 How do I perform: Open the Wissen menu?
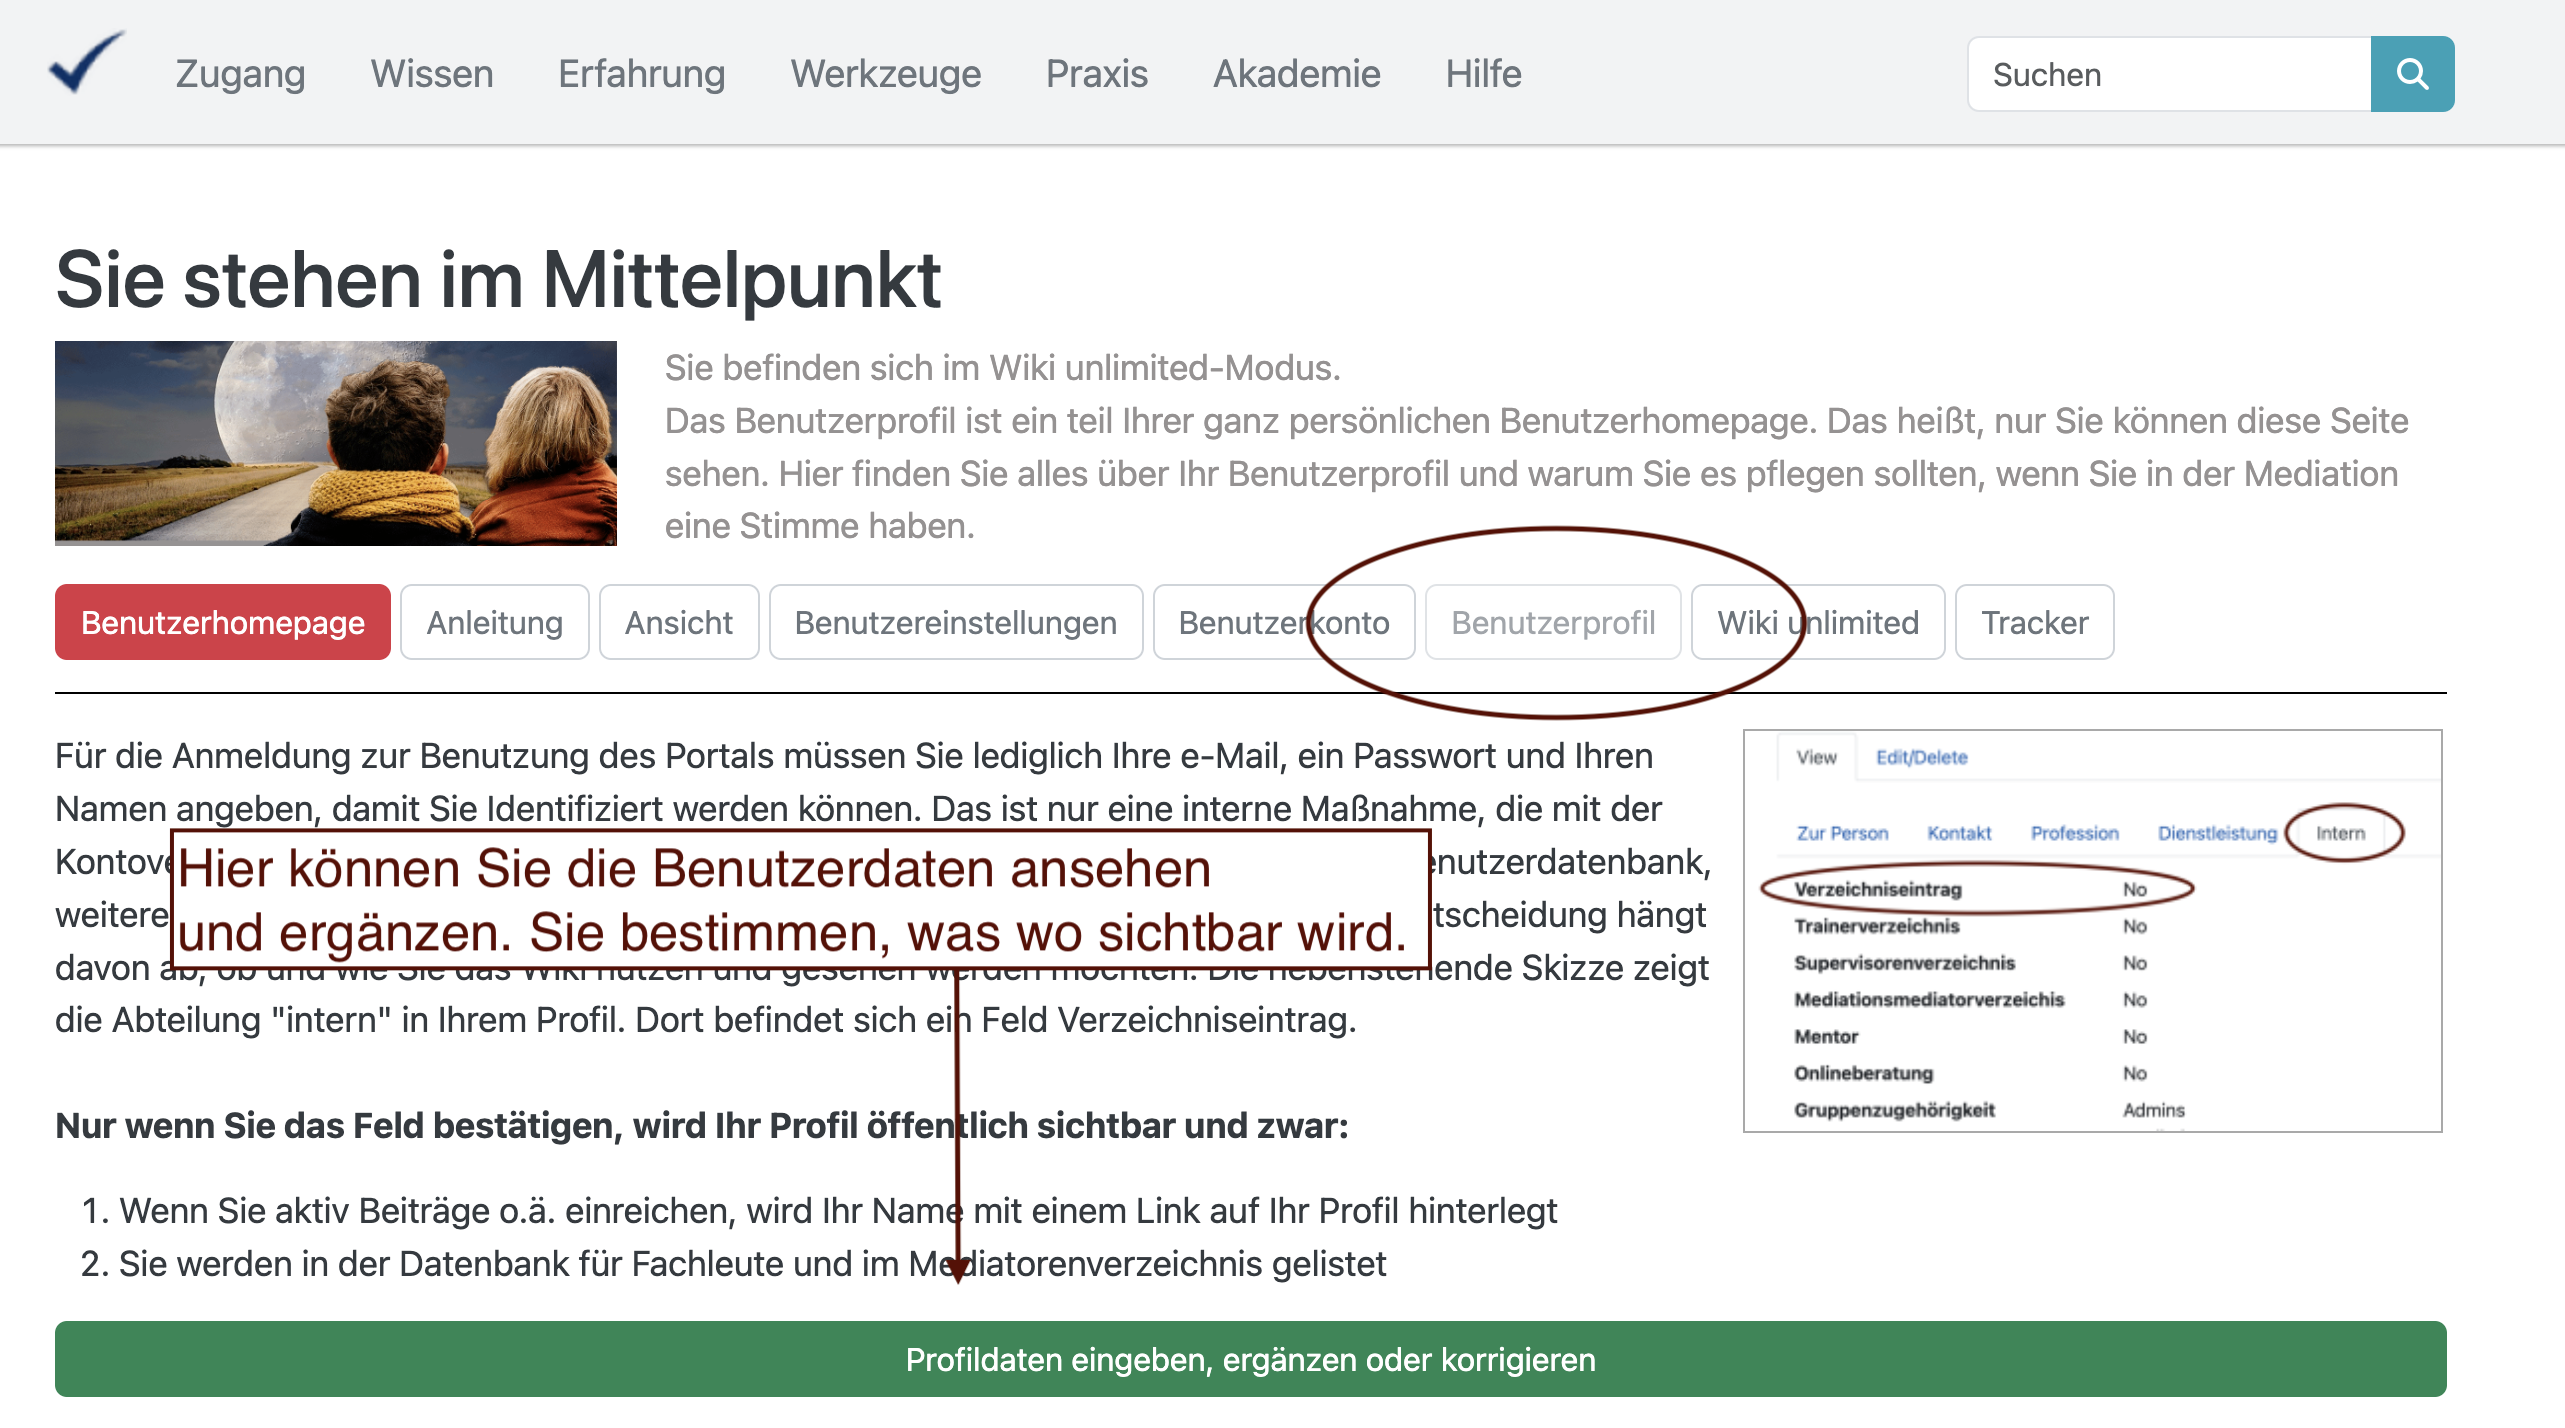(431, 74)
